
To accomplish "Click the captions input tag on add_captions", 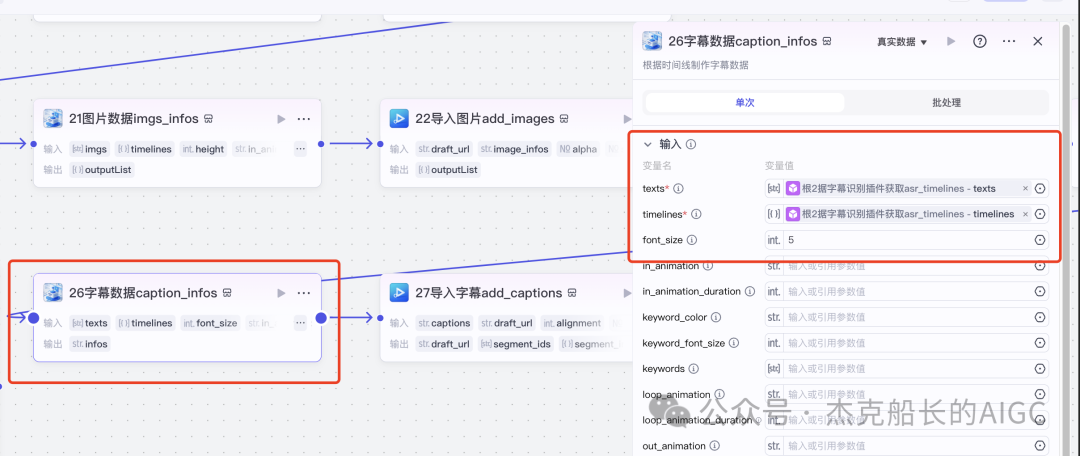I will [x=445, y=322].
